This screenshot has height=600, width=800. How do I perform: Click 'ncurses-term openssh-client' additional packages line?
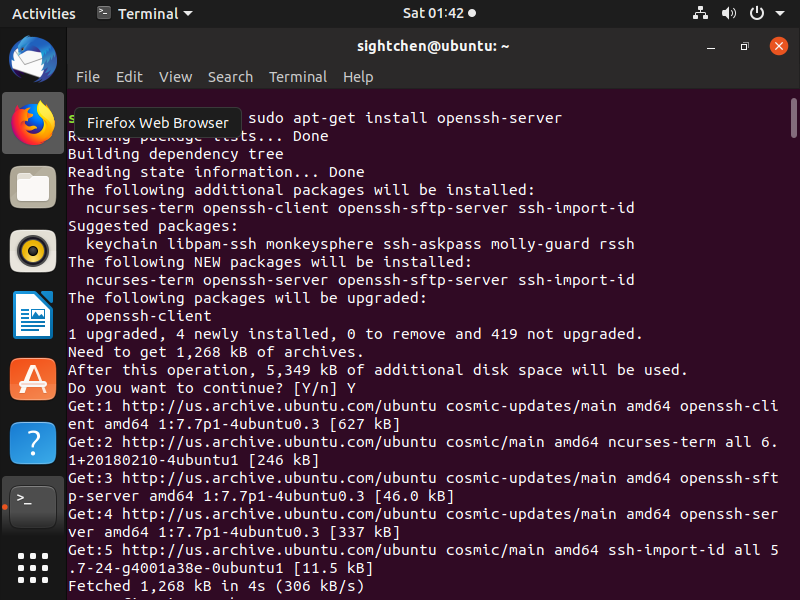360,208
